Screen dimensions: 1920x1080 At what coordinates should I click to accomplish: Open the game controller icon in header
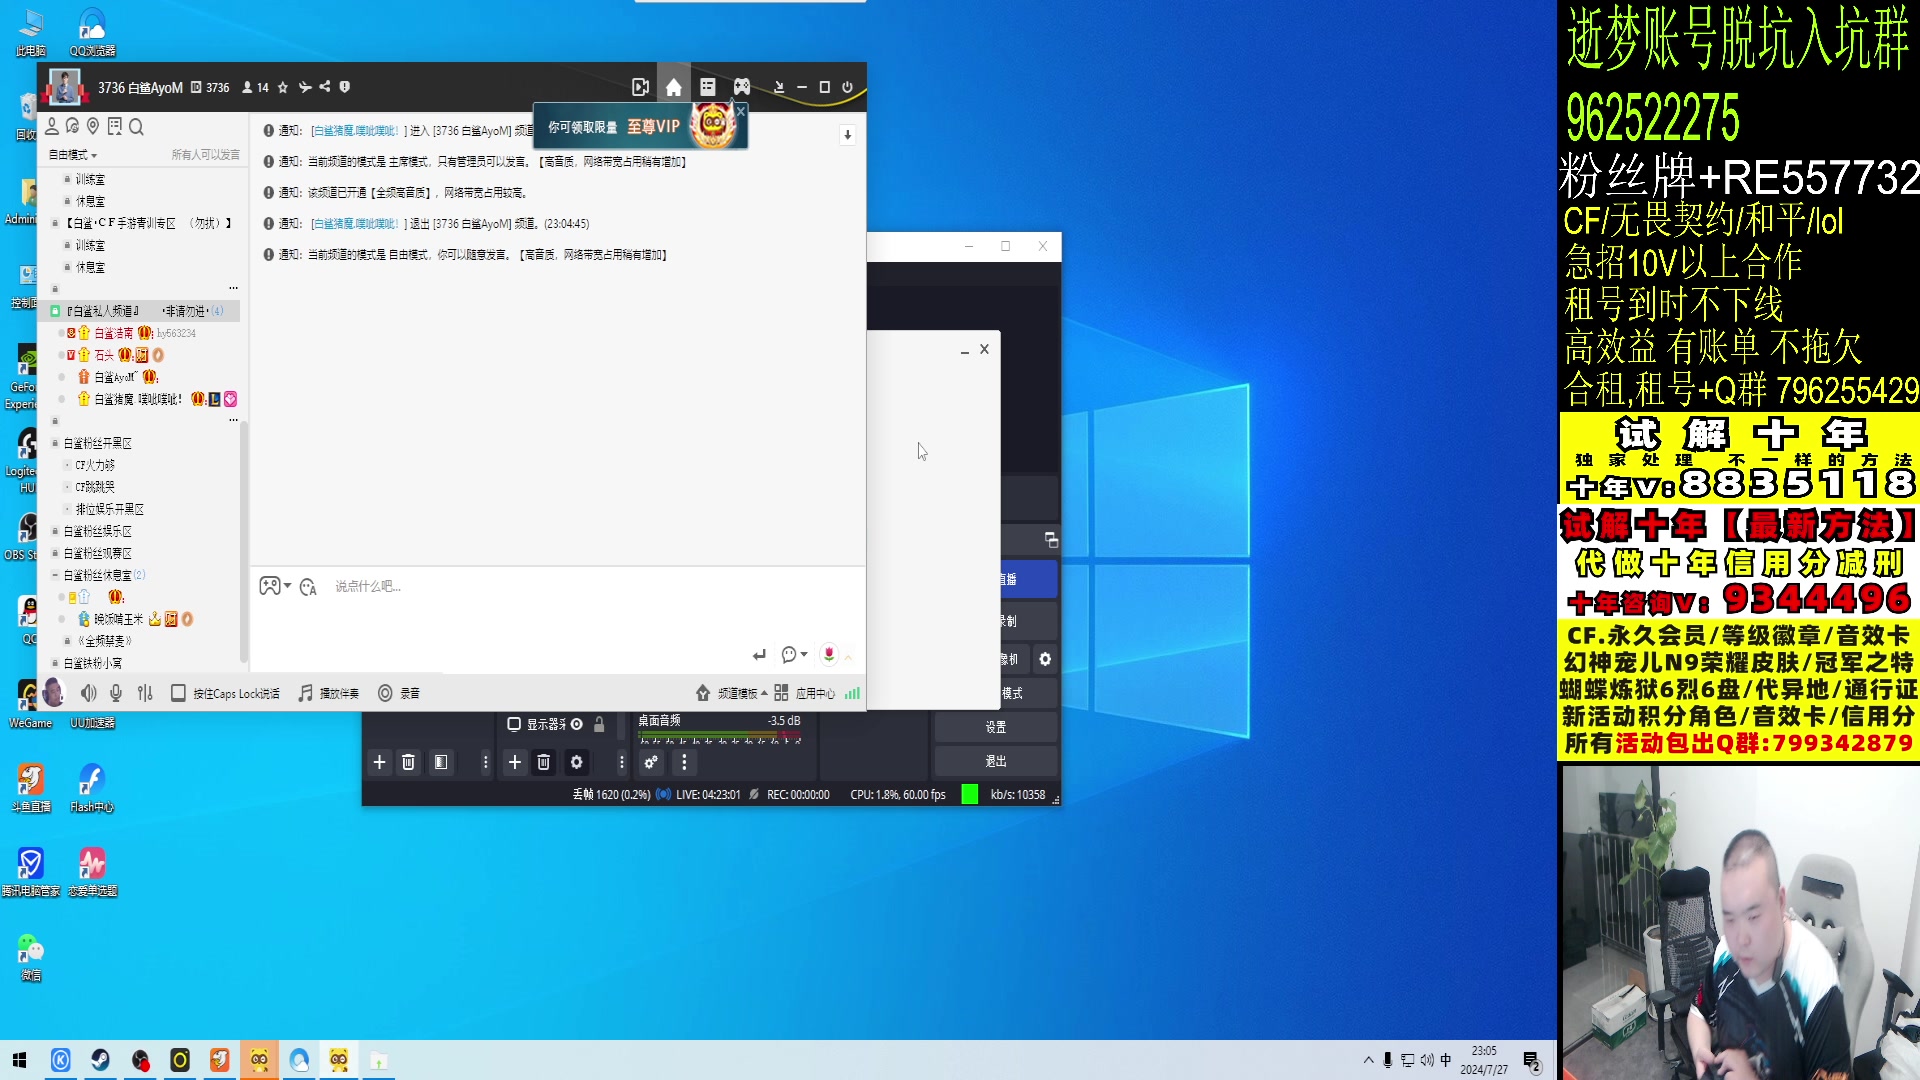[x=741, y=87]
